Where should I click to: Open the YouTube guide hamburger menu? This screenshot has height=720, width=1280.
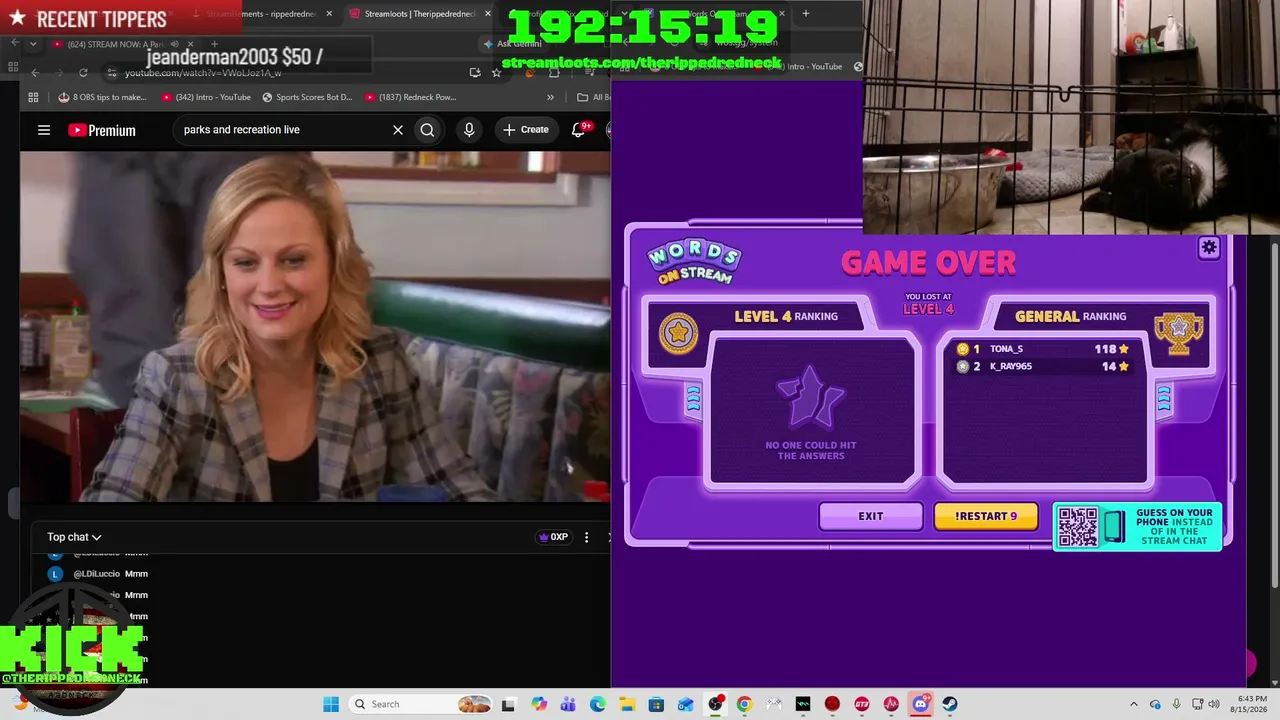(x=44, y=130)
